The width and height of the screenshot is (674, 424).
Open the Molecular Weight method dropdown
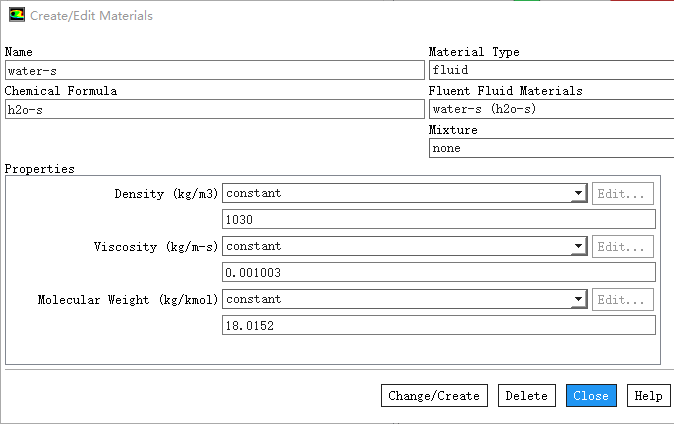404,299
